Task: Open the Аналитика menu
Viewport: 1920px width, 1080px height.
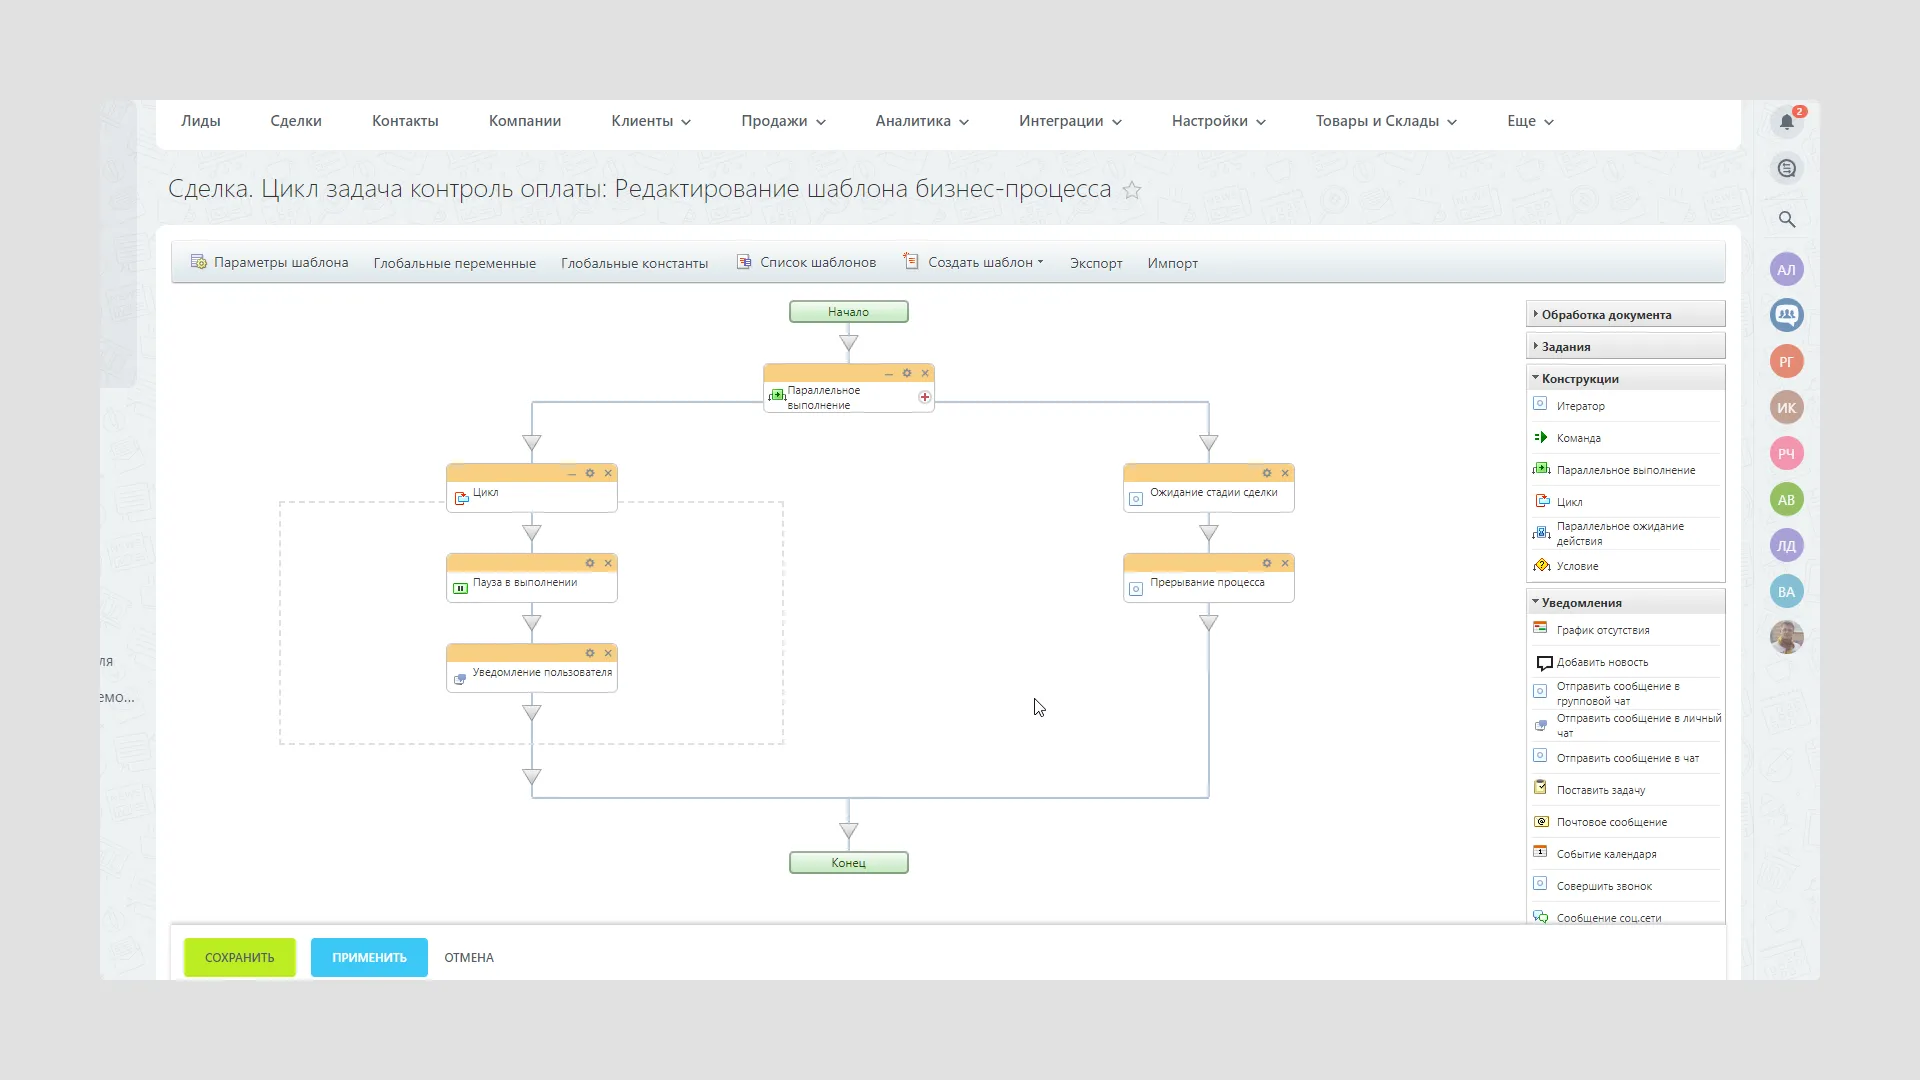Action: tap(922, 121)
